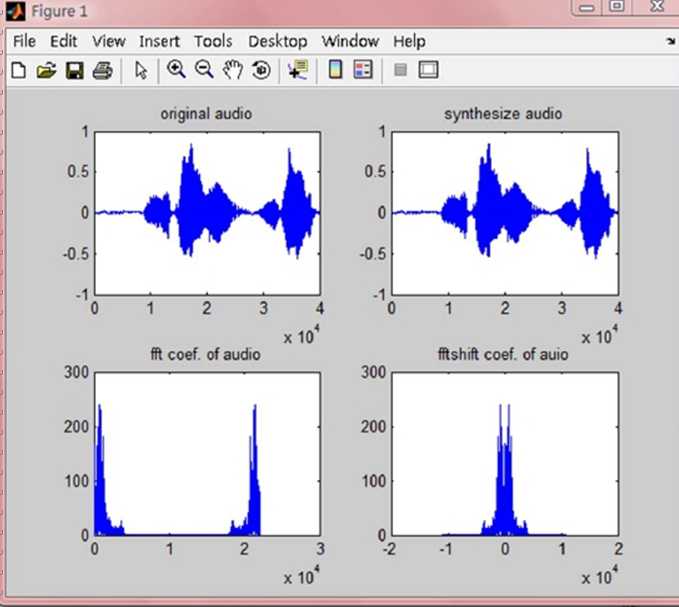Click the 'synthesize audio' plot title

click(503, 114)
